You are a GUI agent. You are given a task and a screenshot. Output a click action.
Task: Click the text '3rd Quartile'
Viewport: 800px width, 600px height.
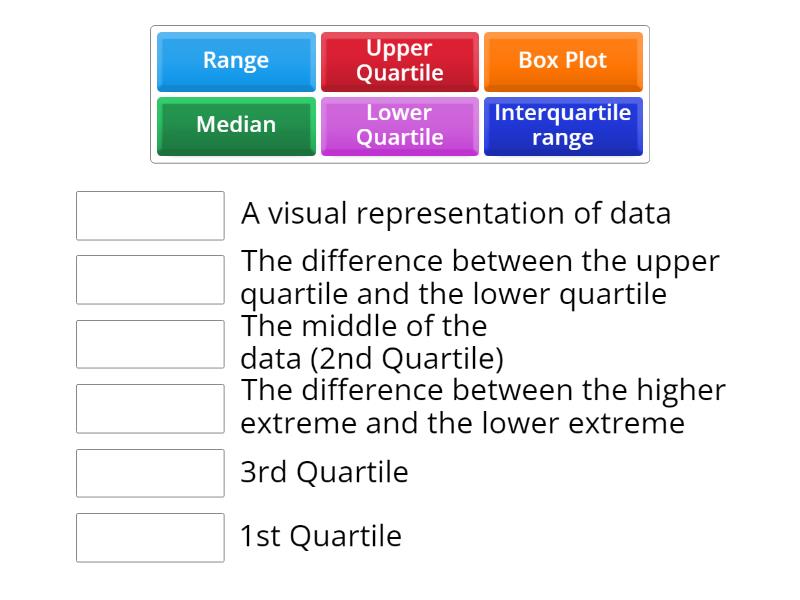(322, 471)
